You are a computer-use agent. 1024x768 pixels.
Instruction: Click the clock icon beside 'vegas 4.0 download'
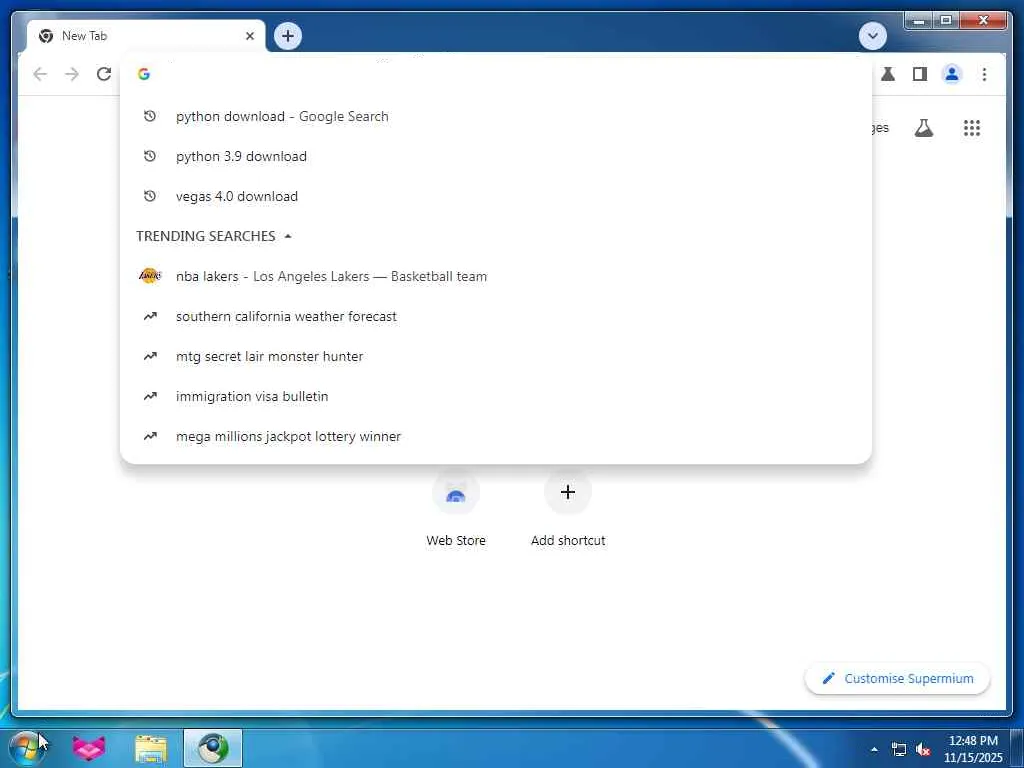(150, 196)
